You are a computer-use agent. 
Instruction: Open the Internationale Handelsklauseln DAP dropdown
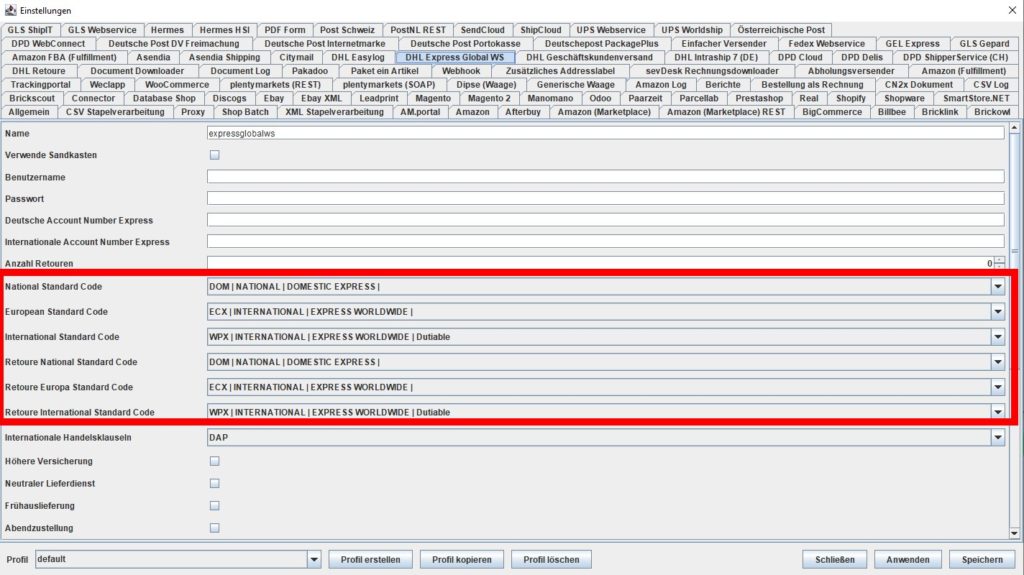point(998,437)
